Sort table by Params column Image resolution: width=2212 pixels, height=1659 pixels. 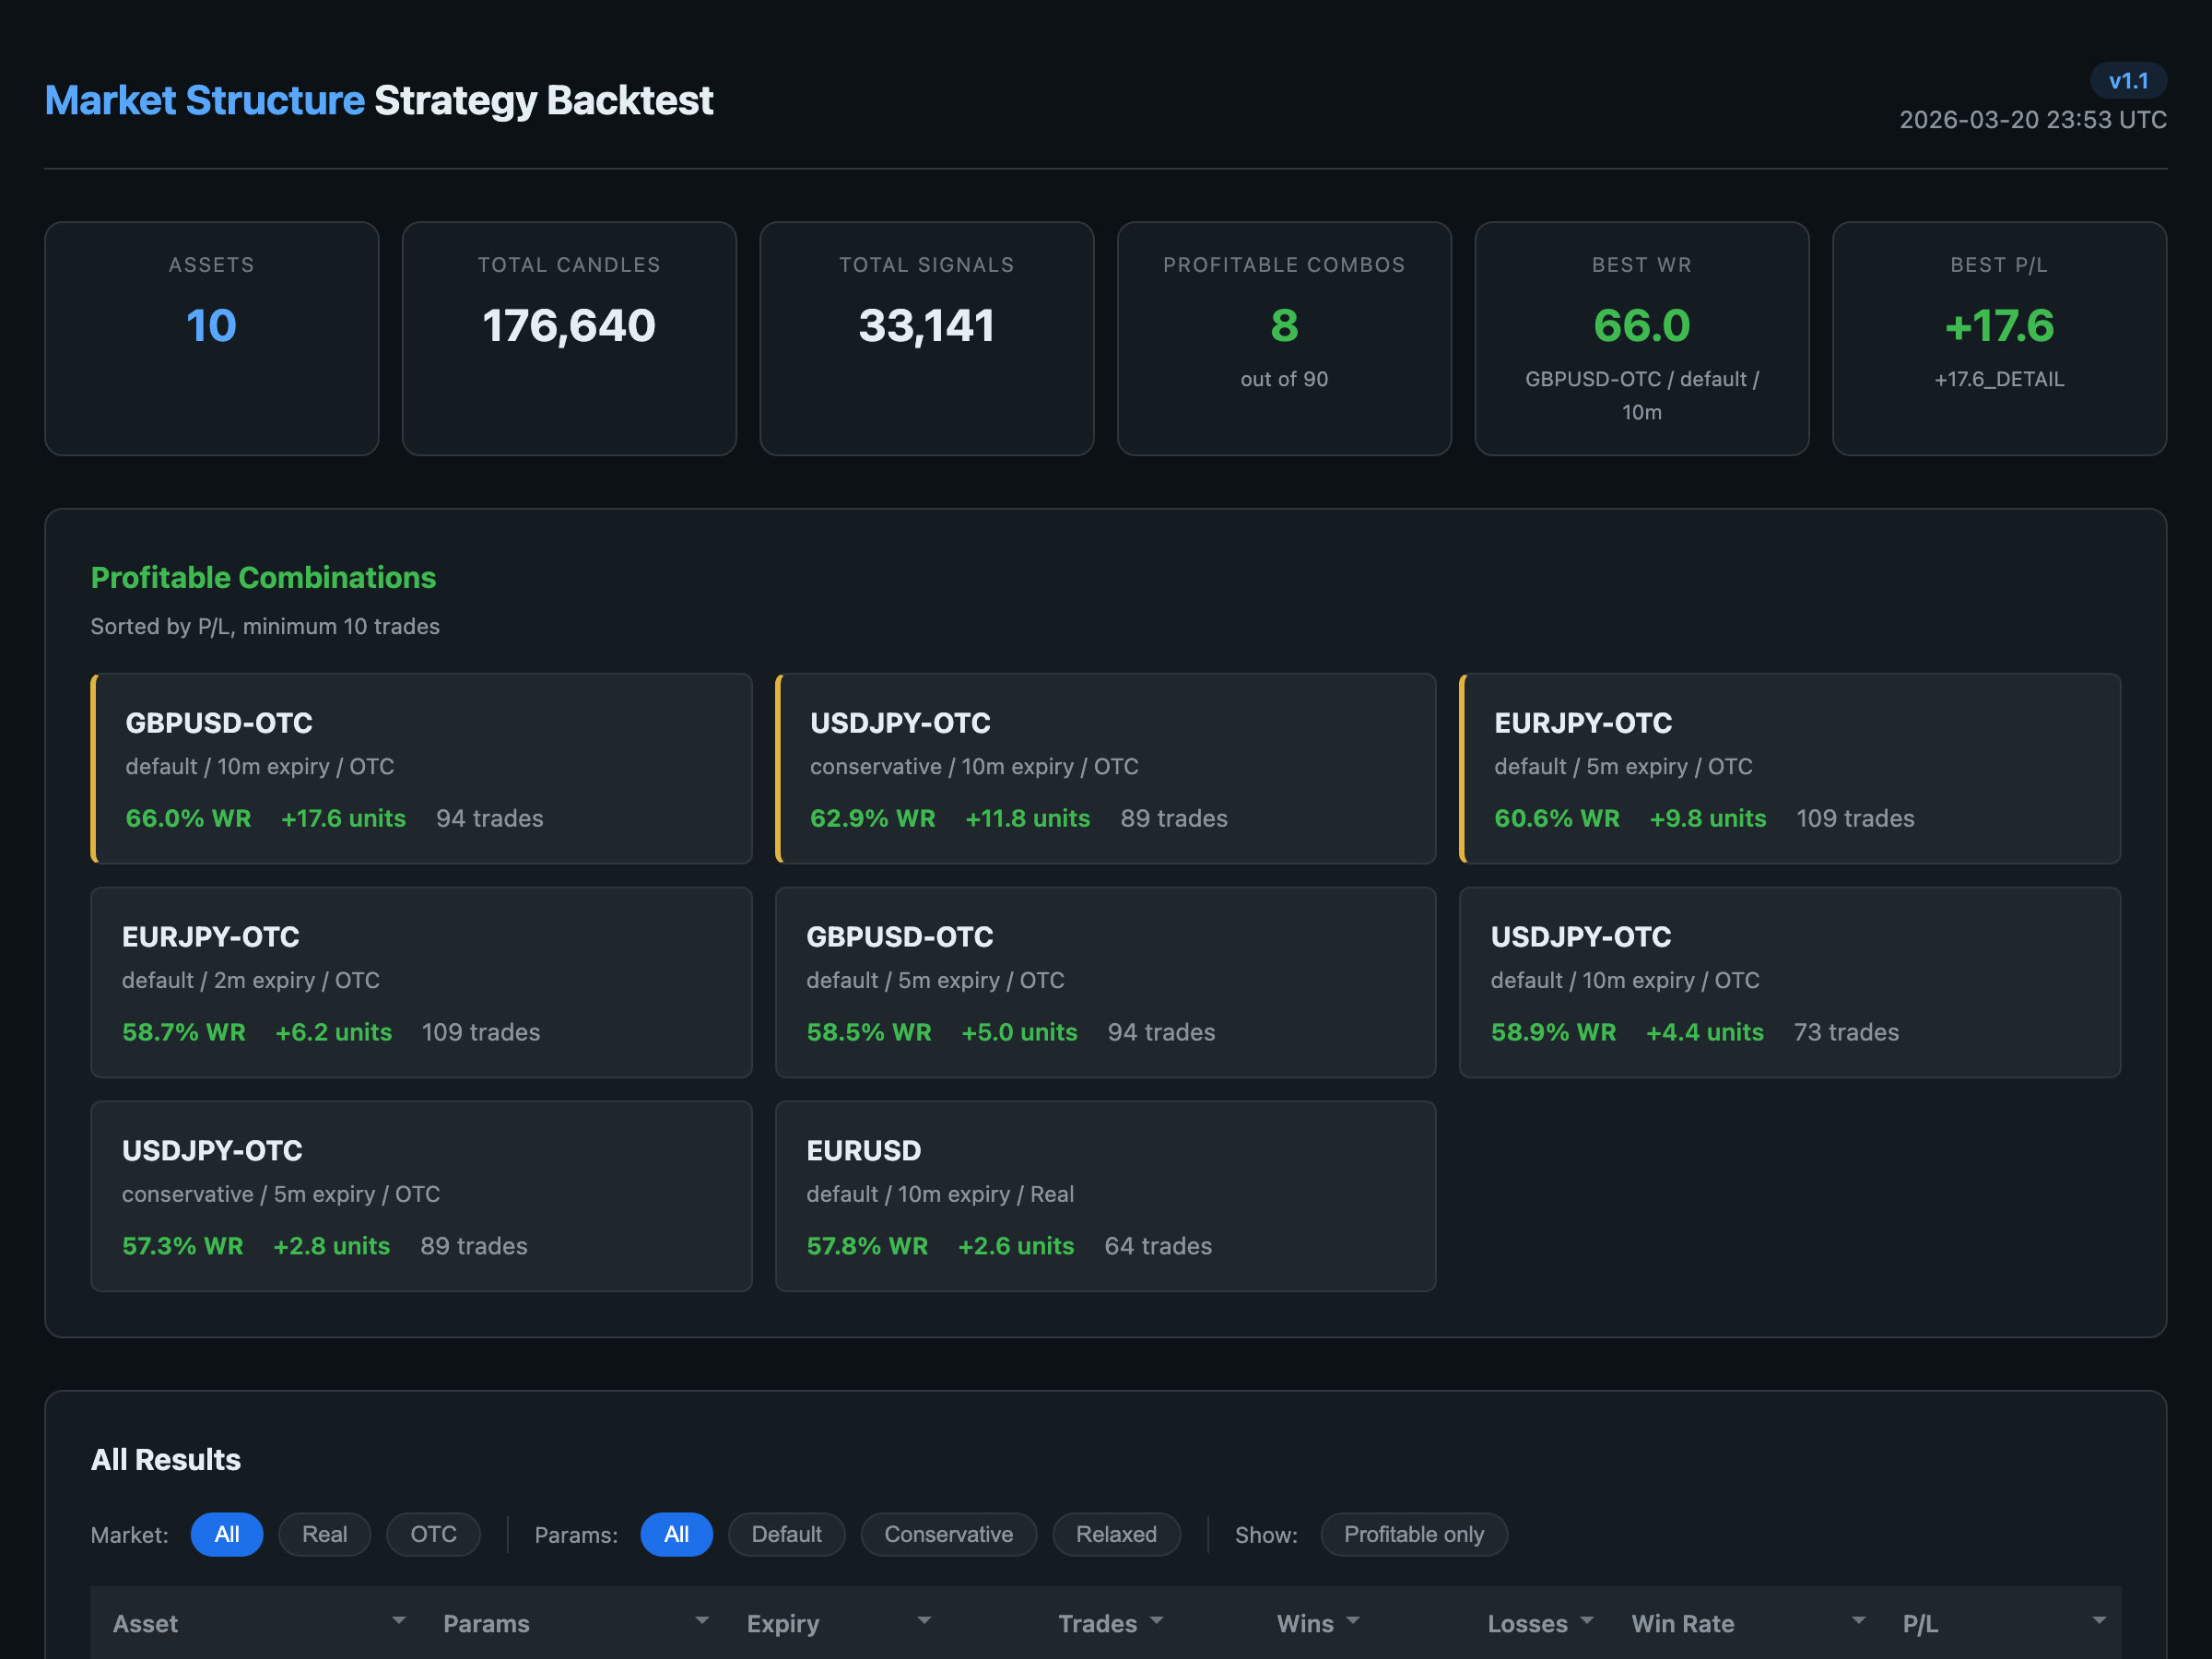[x=573, y=1623]
